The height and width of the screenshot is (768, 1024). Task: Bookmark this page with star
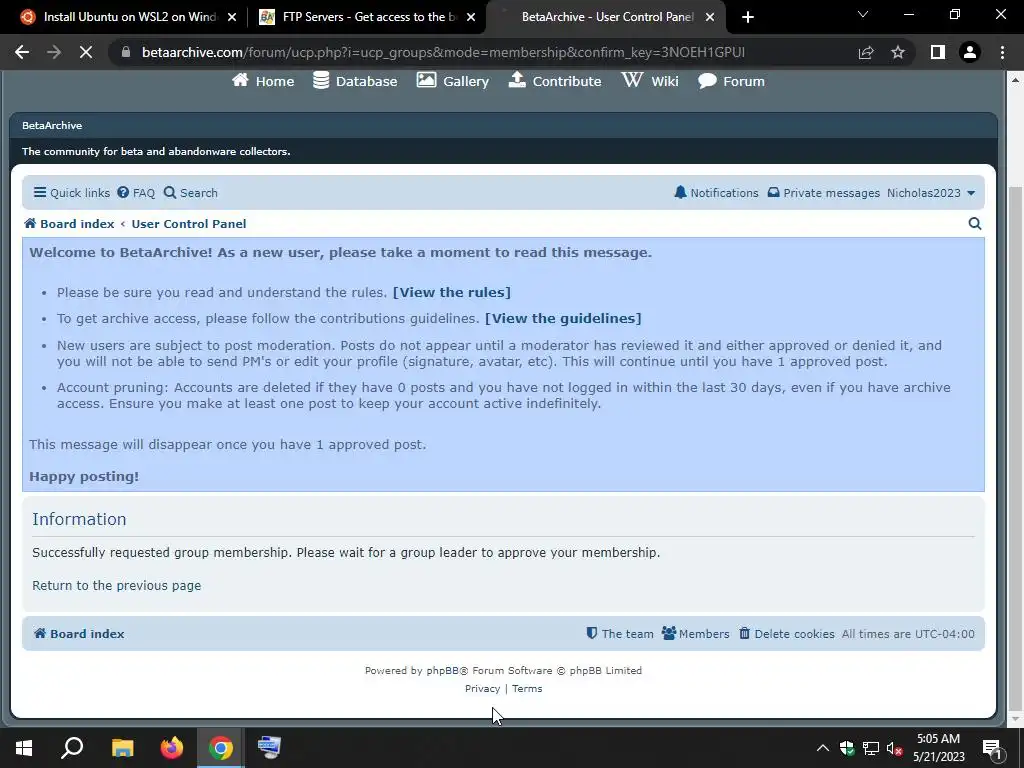tap(898, 52)
